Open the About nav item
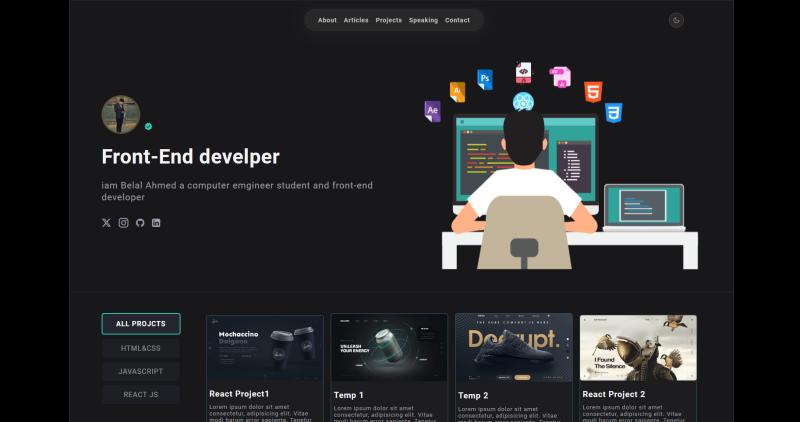 (327, 20)
